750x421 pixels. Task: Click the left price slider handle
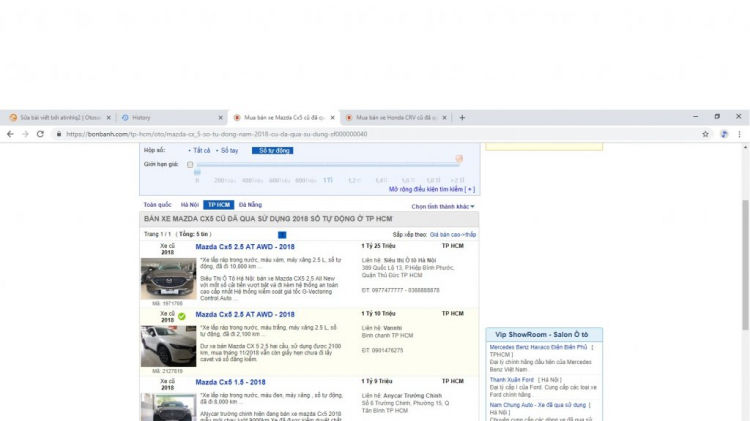197,172
